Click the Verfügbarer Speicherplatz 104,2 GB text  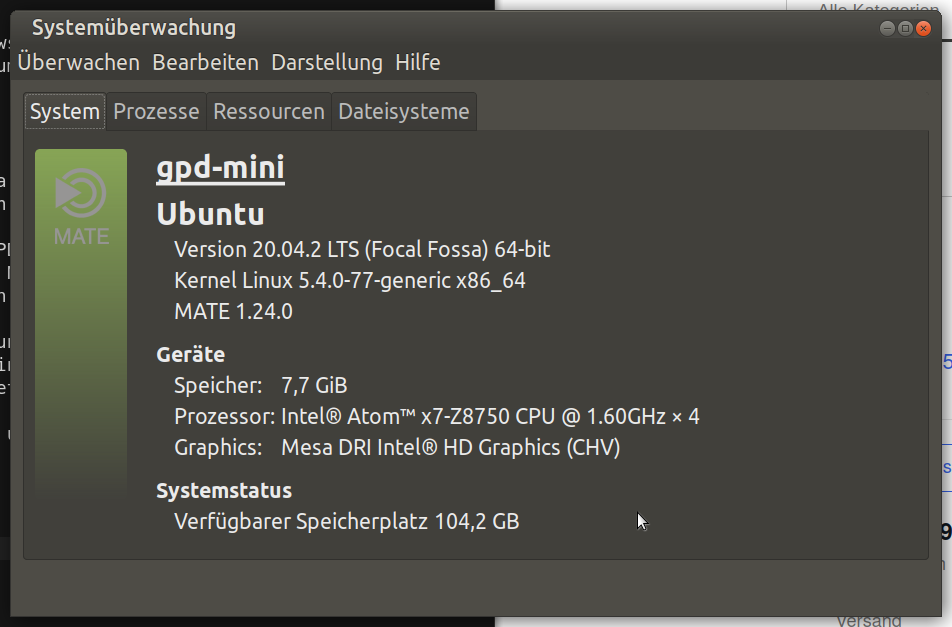346,521
